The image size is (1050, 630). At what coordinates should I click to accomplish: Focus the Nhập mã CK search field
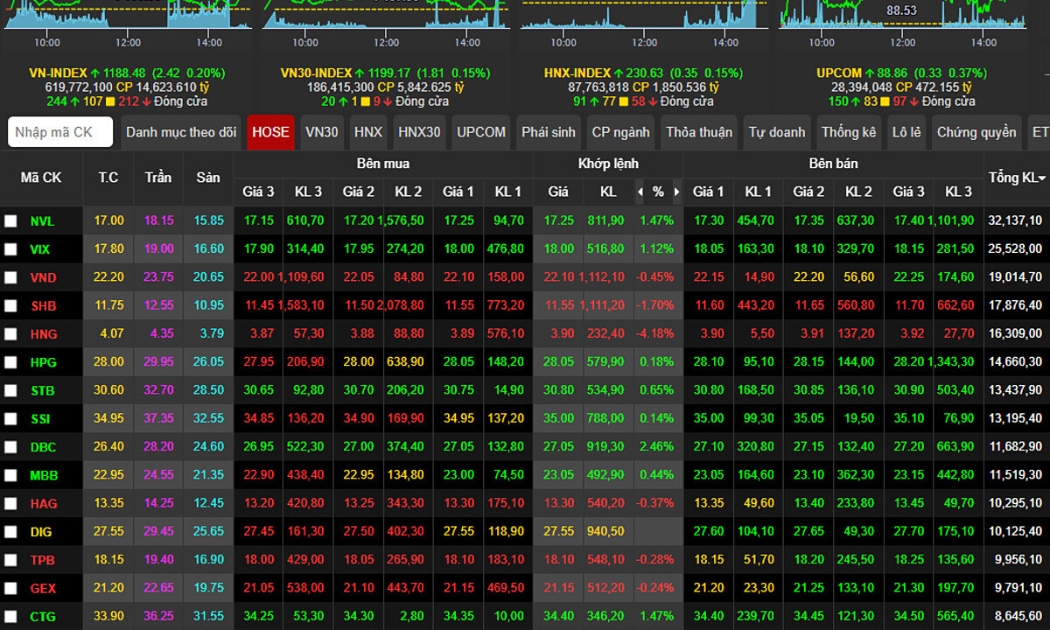coord(60,132)
